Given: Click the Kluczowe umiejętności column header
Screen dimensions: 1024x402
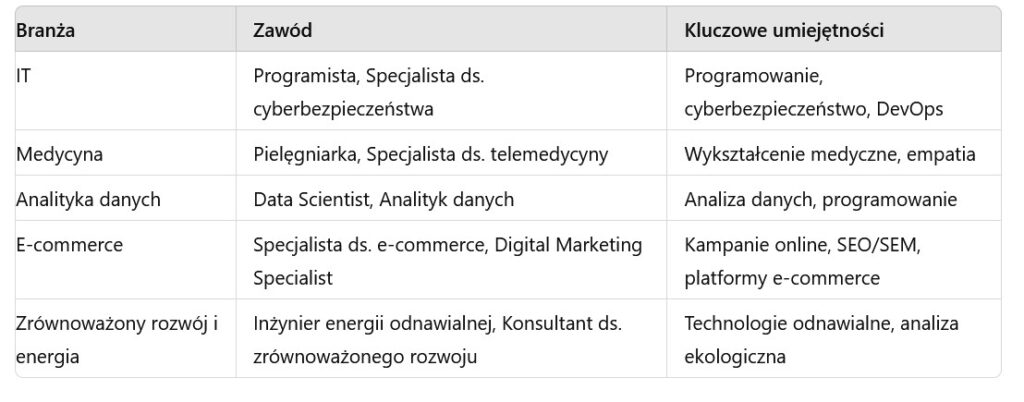Looking at the screenshot, I should (784, 30).
